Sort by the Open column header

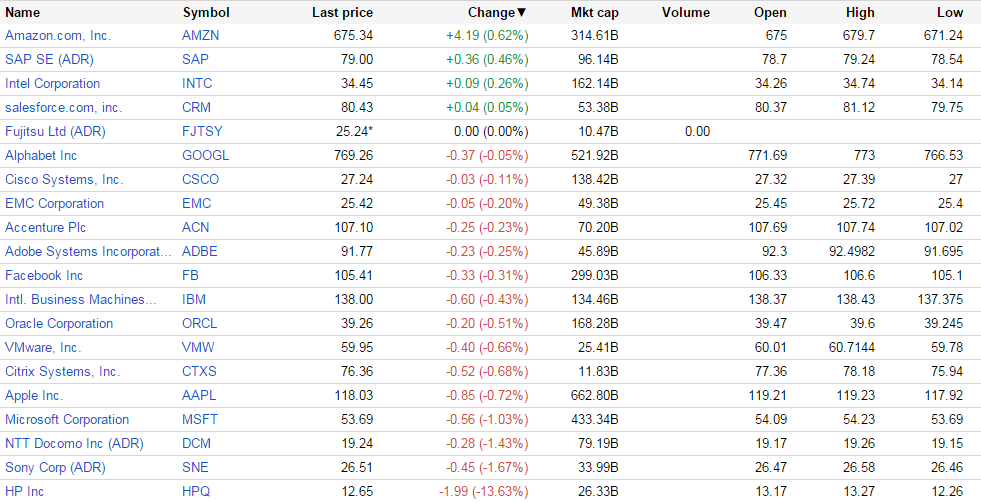770,13
